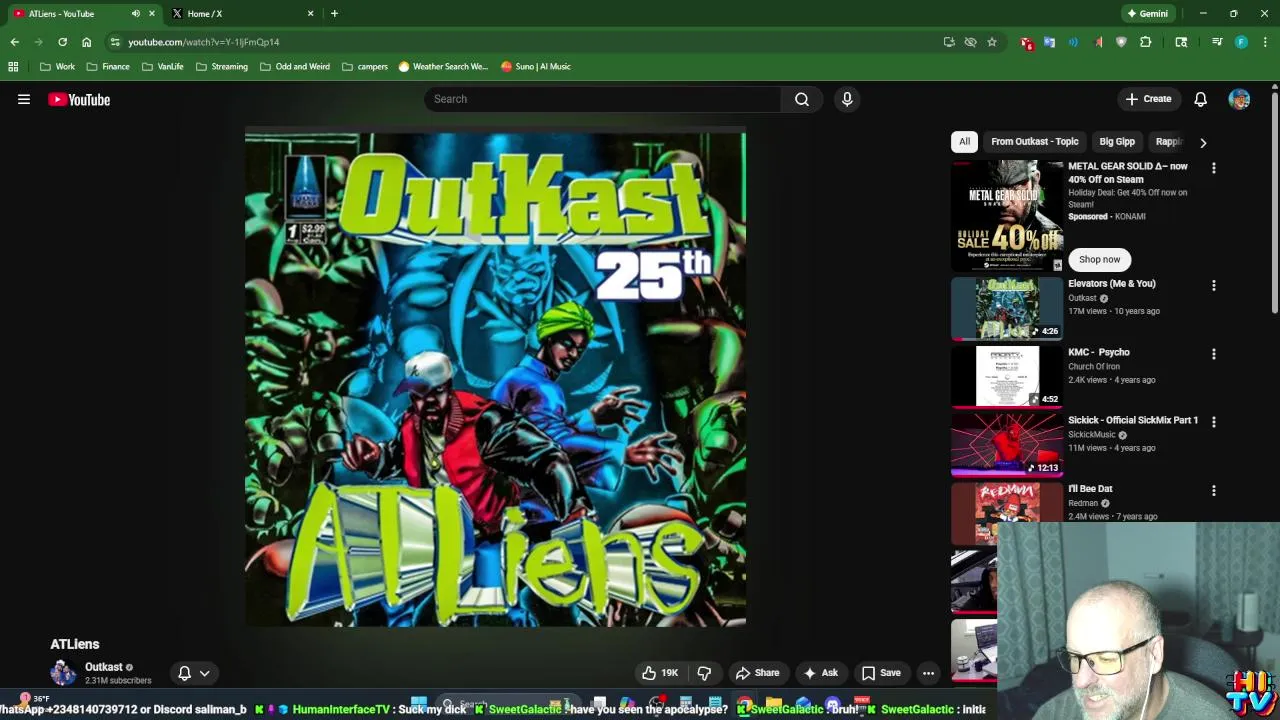Open the Outkast channel avatar
This screenshot has width=1280, height=720.
[63, 673]
